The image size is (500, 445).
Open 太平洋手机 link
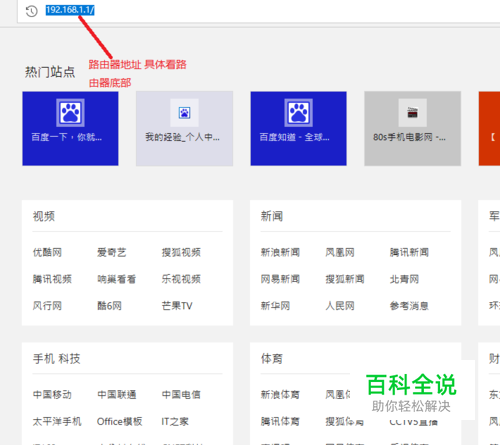(57, 421)
